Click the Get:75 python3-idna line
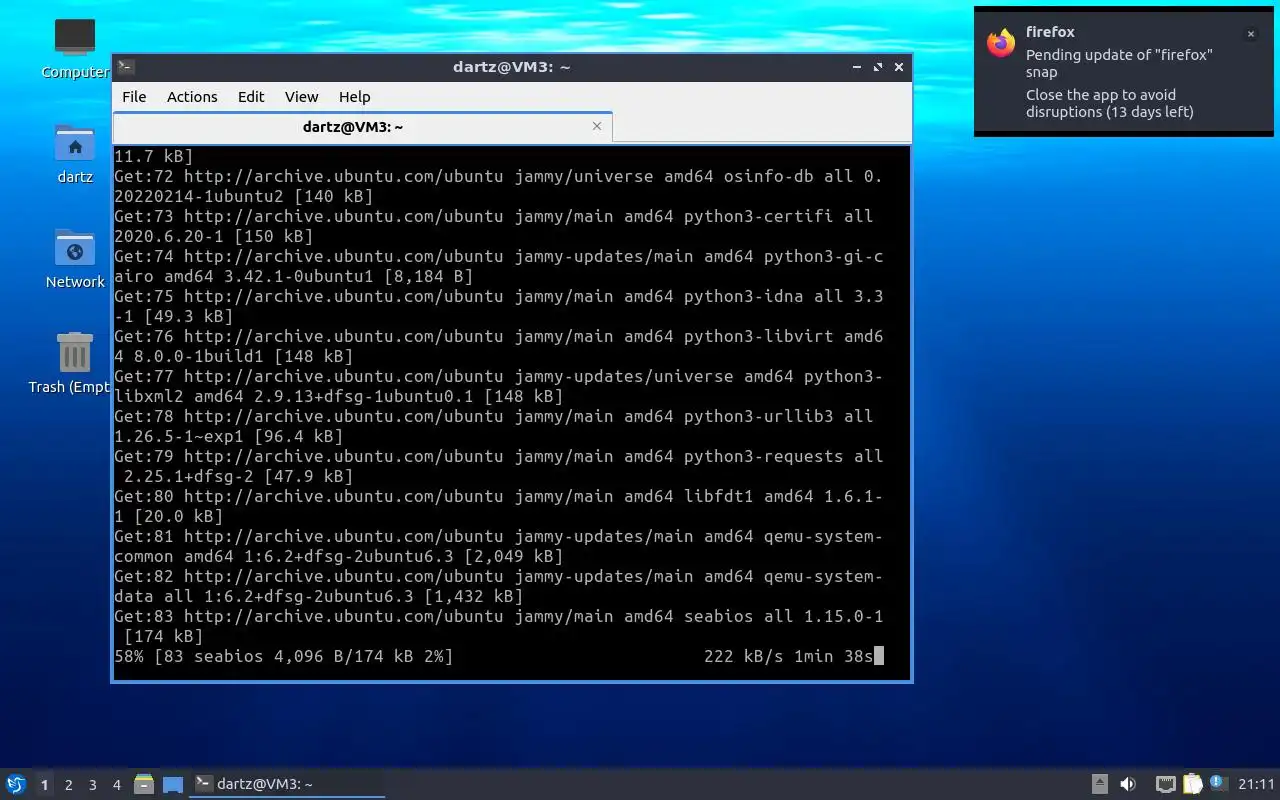 tap(498, 306)
